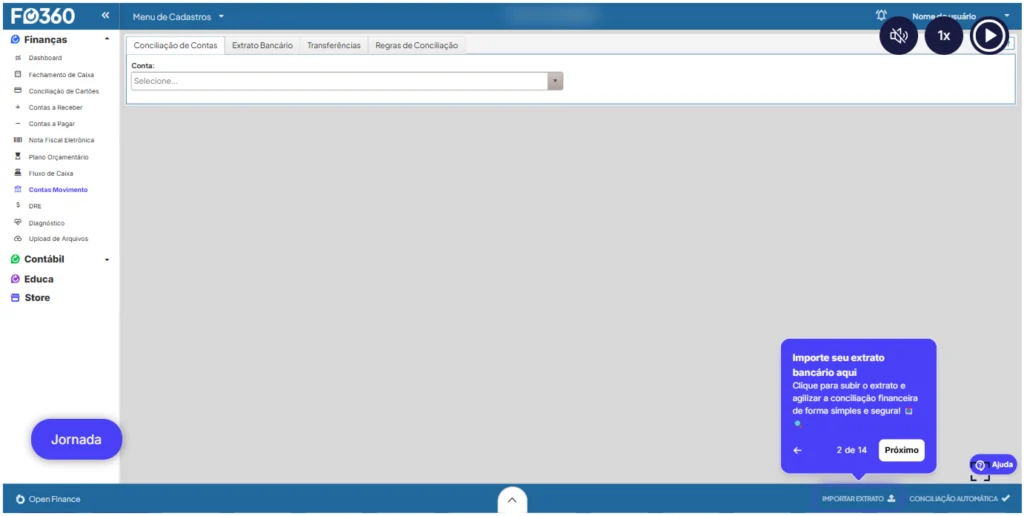
Task: Open the F360 logo home
Action: [x=42, y=16]
